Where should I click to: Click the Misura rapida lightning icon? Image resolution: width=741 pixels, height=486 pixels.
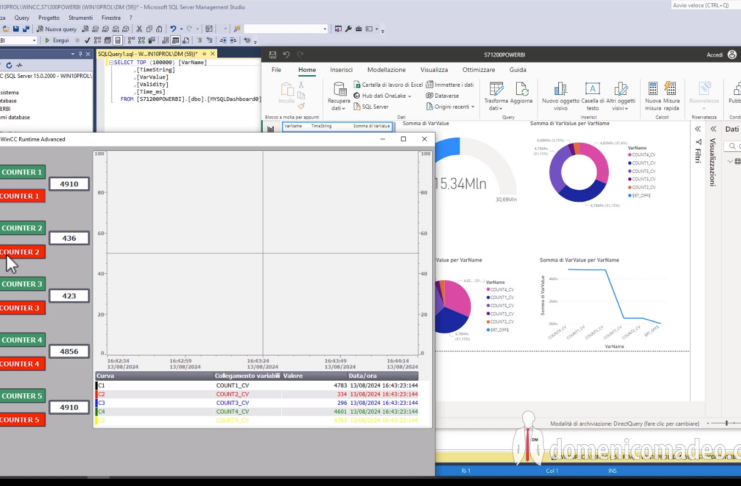(x=670, y=89)
